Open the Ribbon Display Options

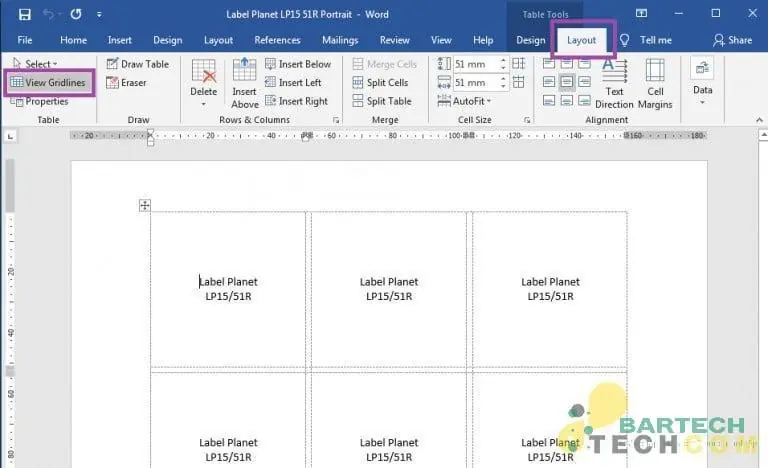pyautogui.click(x=641, y=14)
